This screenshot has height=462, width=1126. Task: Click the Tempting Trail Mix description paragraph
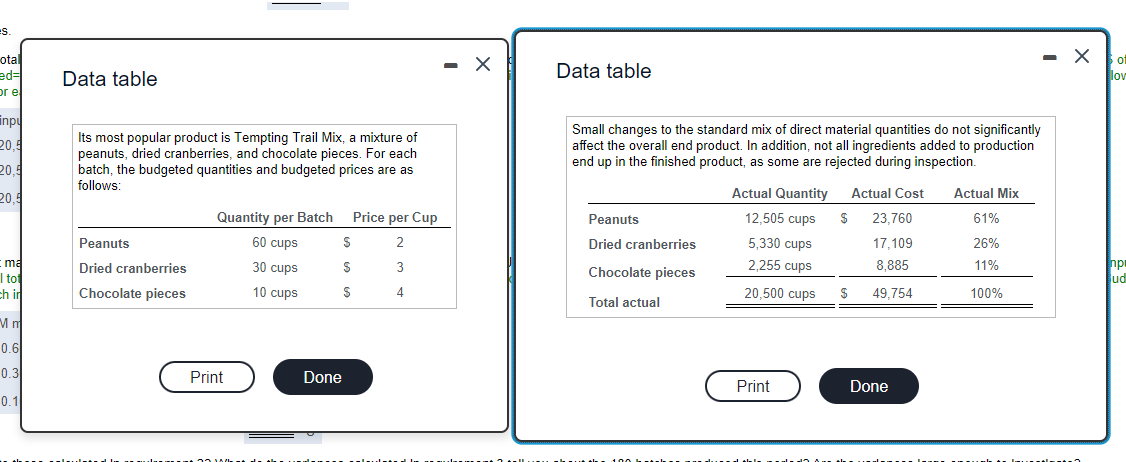pos(247,161)
